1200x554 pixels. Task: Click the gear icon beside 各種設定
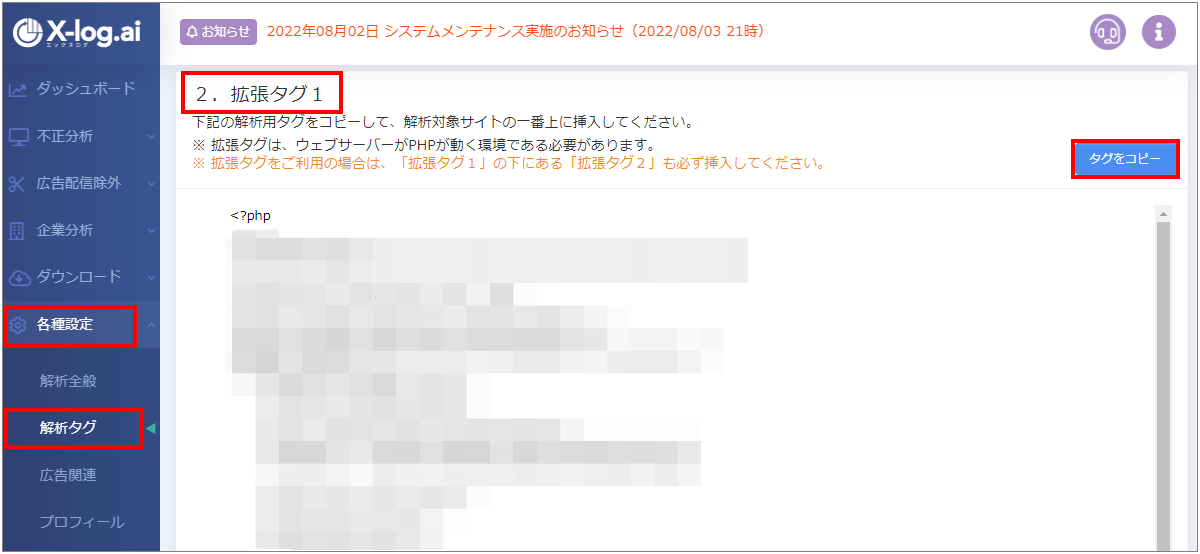17,324
